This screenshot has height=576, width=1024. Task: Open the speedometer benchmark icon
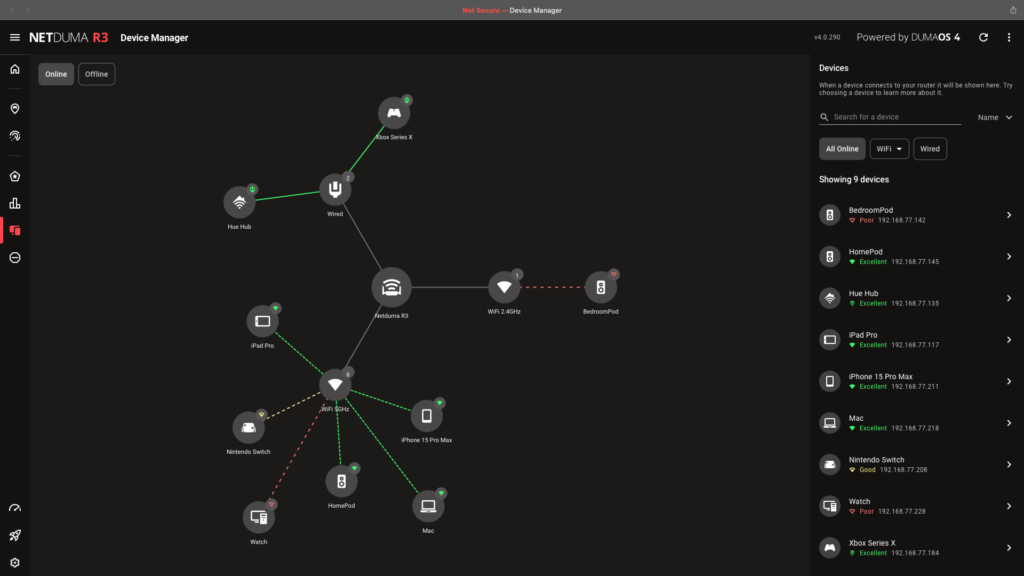14,508
